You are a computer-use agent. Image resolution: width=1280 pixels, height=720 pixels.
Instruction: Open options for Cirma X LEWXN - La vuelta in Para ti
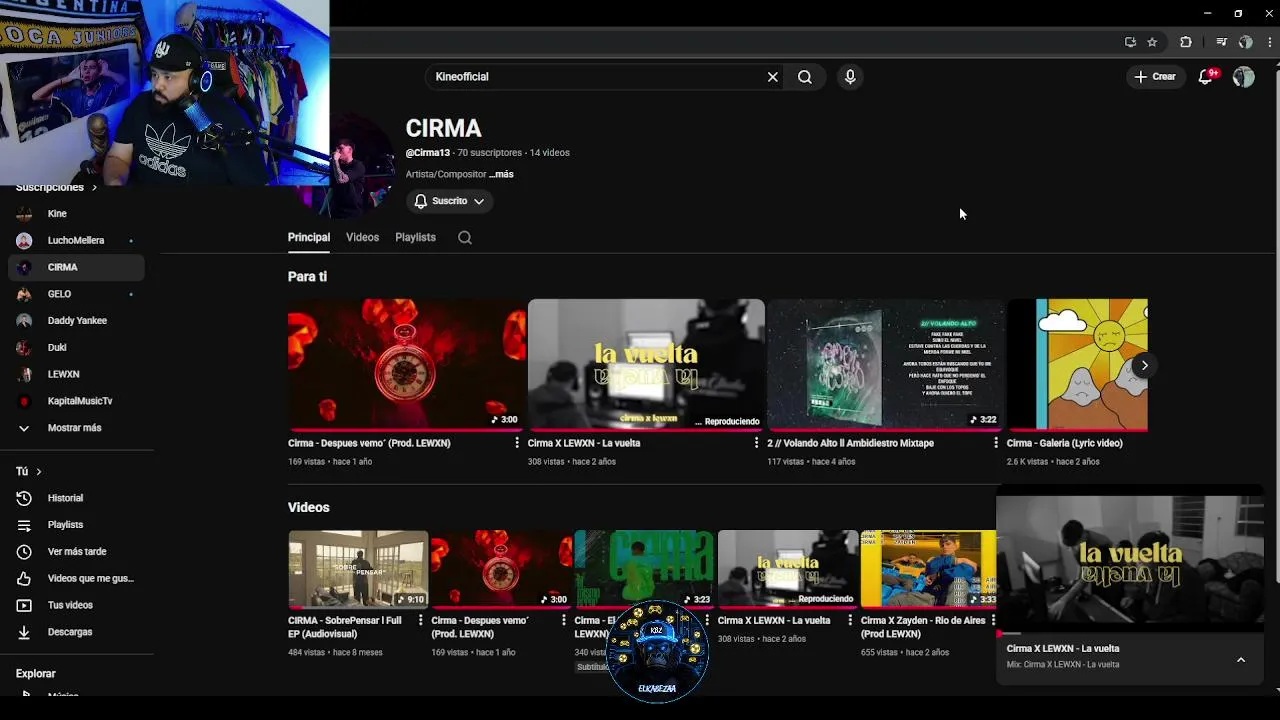click(756, 443)
